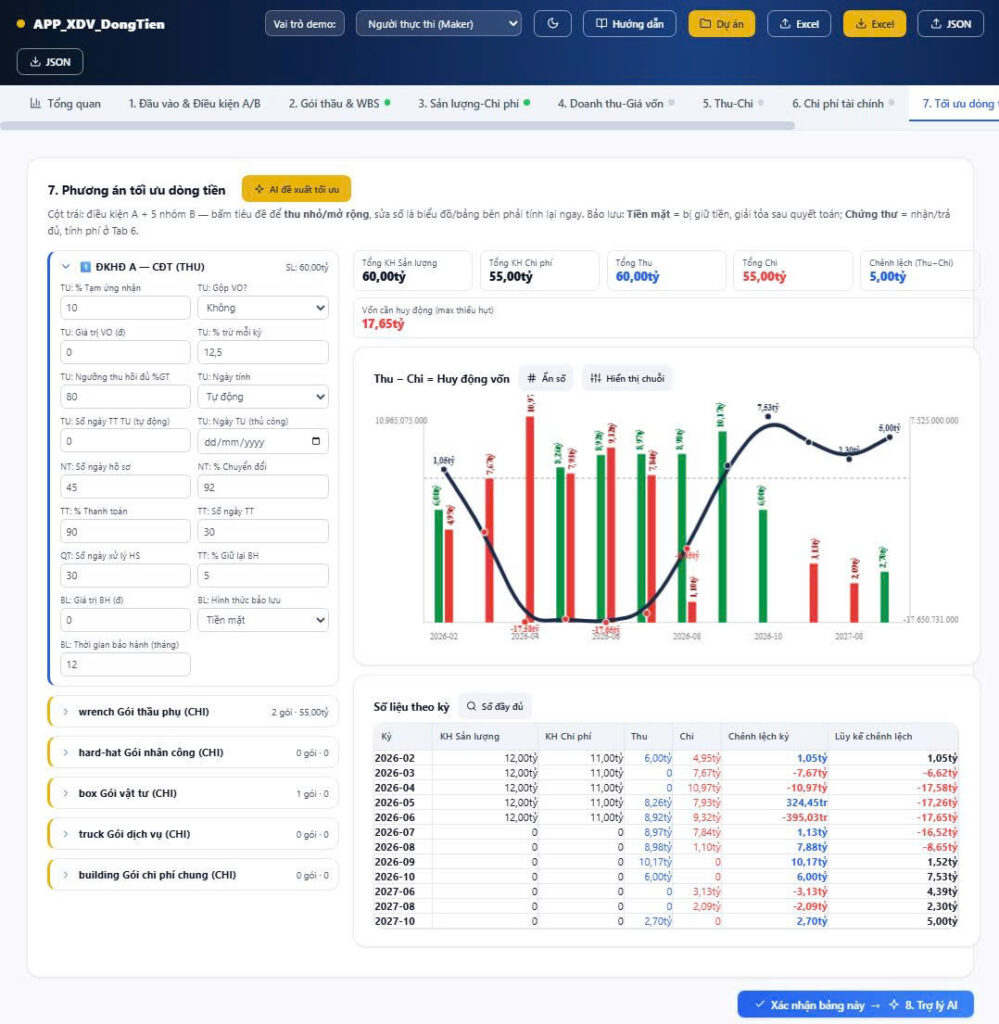Open the Vai trò demo role dropdown
This screenshot has height=1024, width=999.
pos(439,24)
